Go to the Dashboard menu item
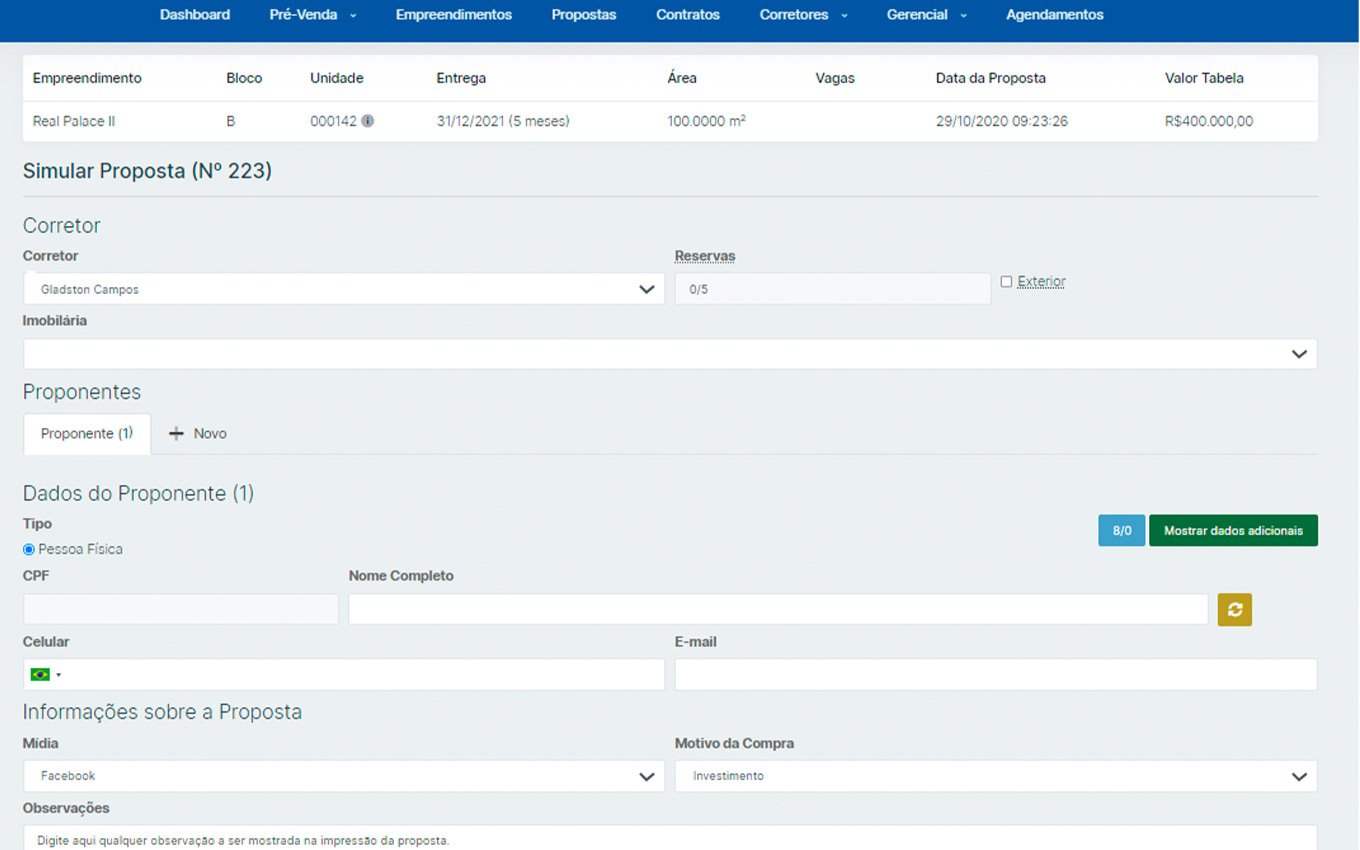Screen dimensions: 1360x850 195,15
